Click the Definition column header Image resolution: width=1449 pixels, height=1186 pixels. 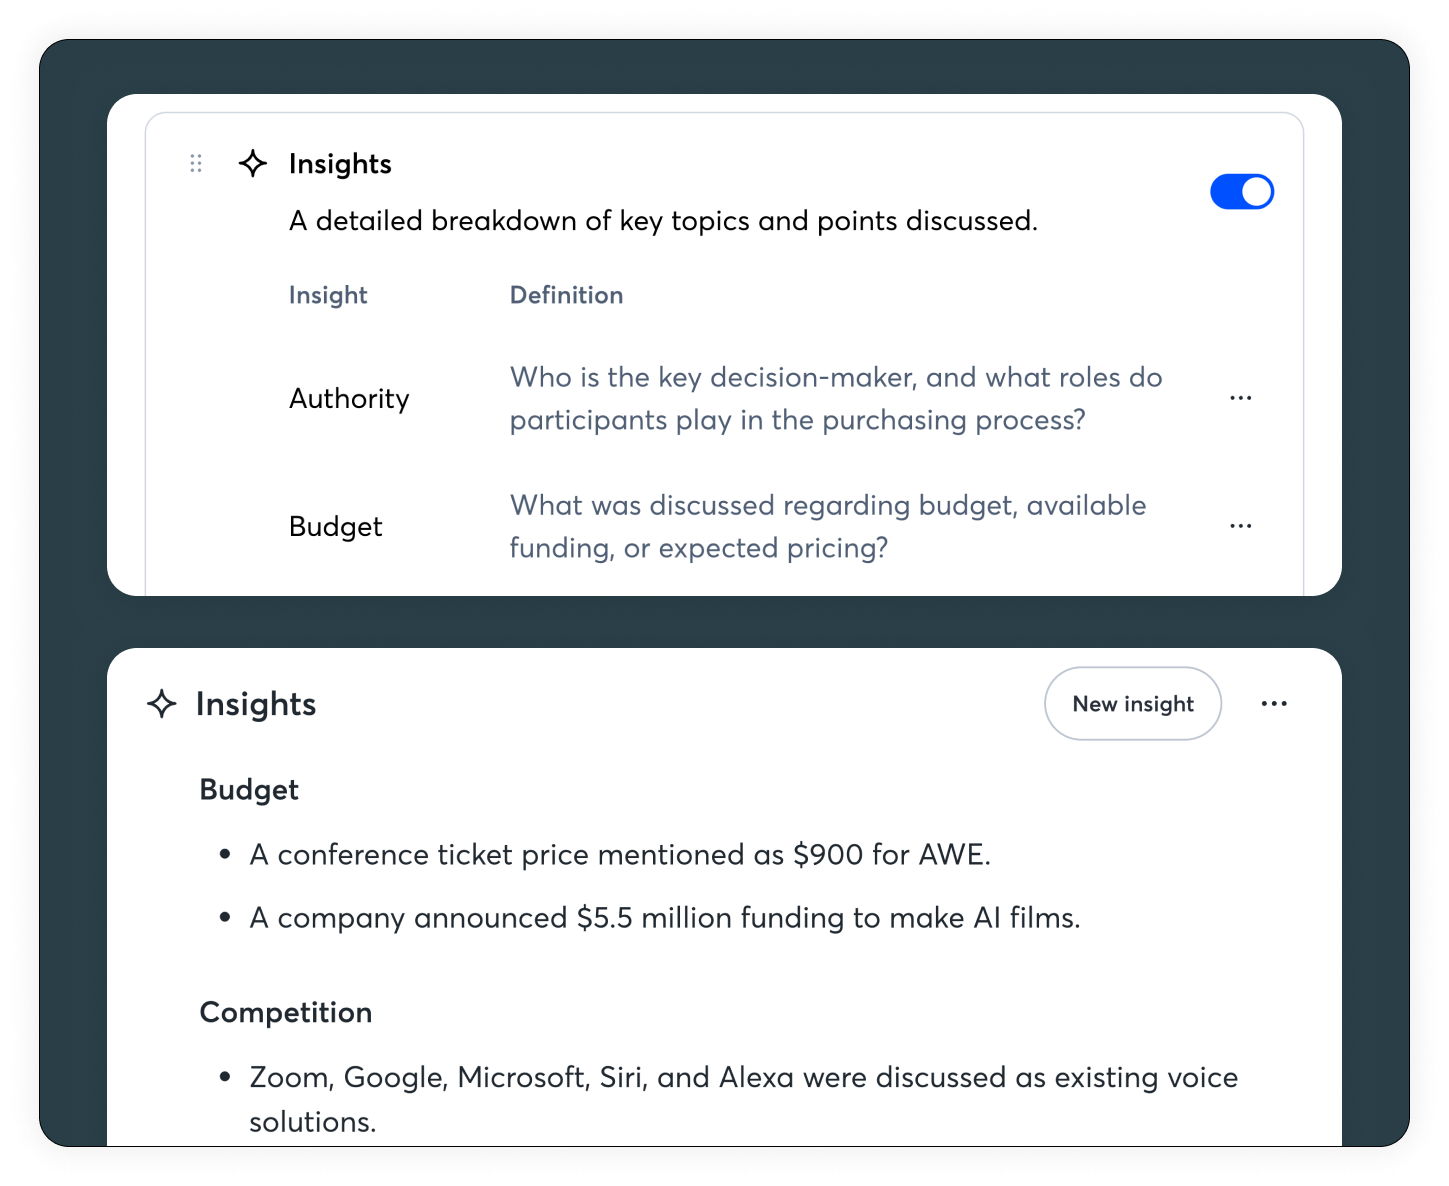pyautogui.click(x=566, y=295)
